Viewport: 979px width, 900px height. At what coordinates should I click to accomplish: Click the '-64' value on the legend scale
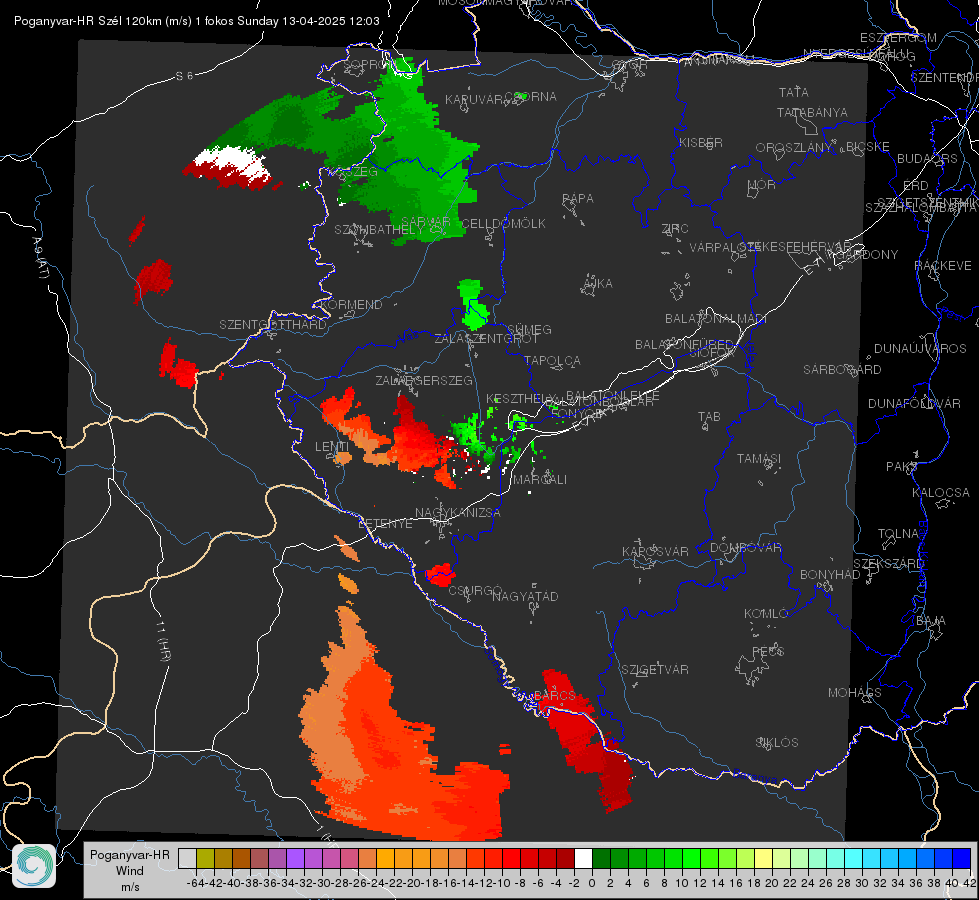[x=196, y=883]
